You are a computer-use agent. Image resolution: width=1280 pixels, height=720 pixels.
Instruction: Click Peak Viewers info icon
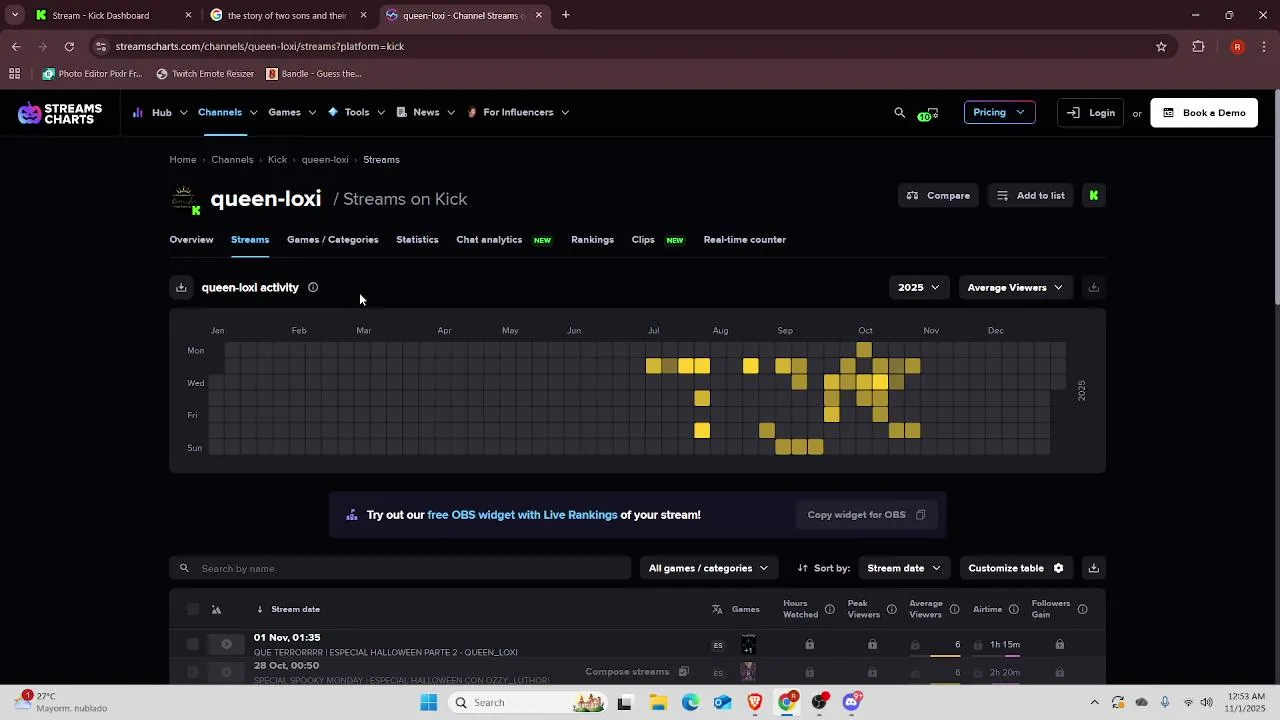[x=891, y=609]
